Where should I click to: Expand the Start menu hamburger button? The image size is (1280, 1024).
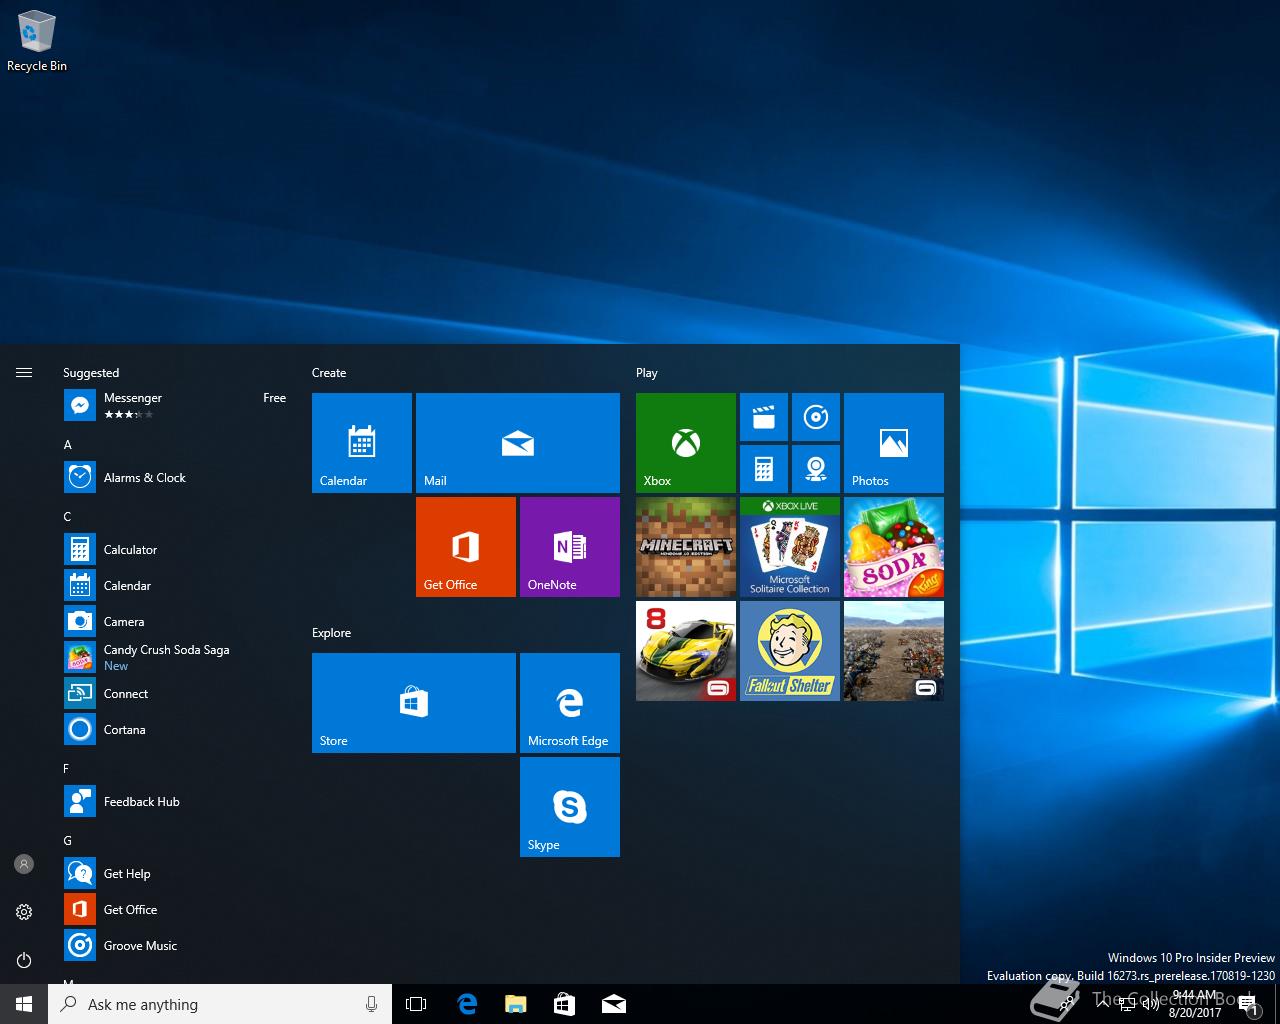pos(24,373)
